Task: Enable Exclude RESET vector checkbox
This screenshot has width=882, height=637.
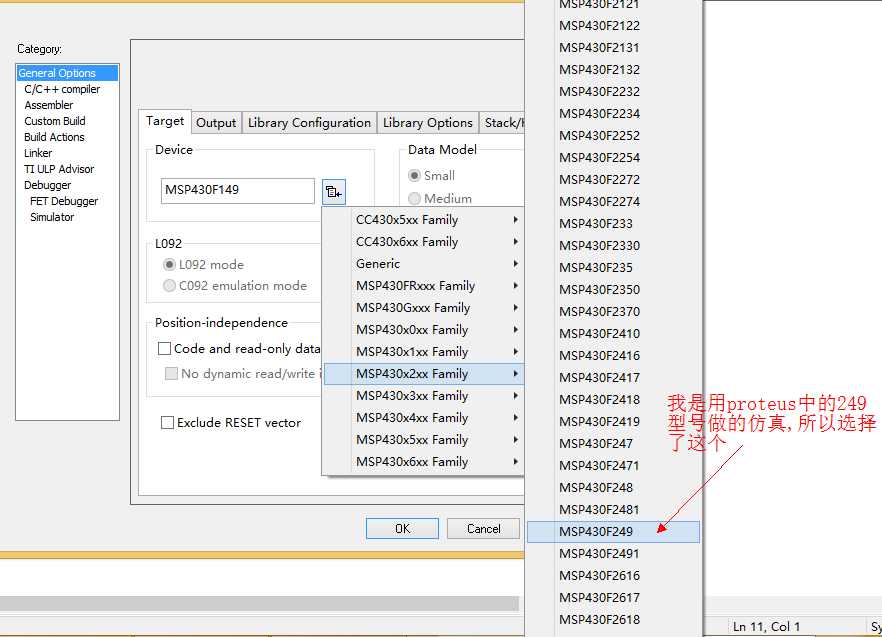Action: pos(167,422)
